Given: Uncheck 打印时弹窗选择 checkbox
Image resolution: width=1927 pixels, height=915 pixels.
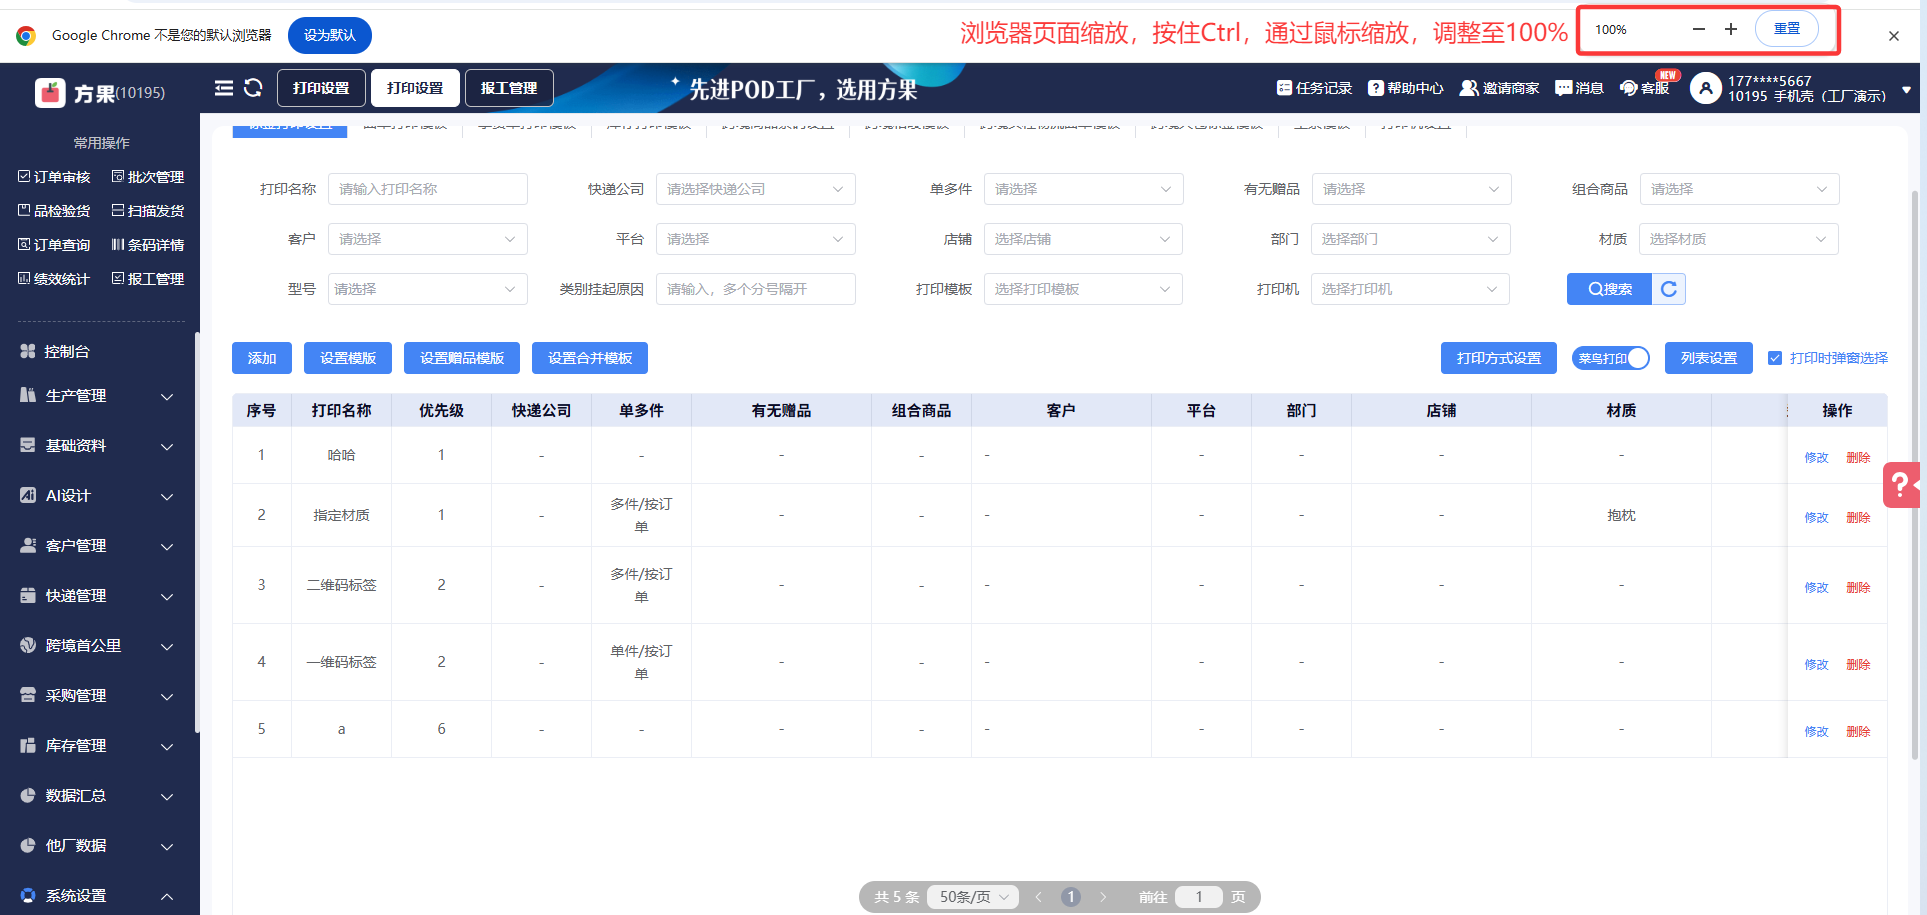Looking at the screenshot, I should click(x=1775, y=358).
